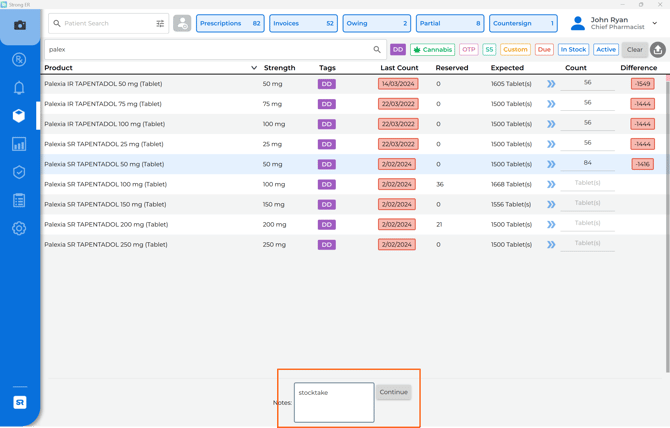Click the Notes text box containing stocktake
This screenshot has height=428, width=670.
point(334,402)
